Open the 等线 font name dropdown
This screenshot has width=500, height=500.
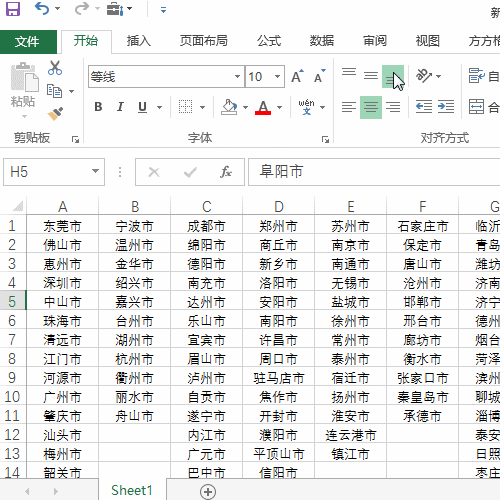pyautogui.click(x=237, y=77)
